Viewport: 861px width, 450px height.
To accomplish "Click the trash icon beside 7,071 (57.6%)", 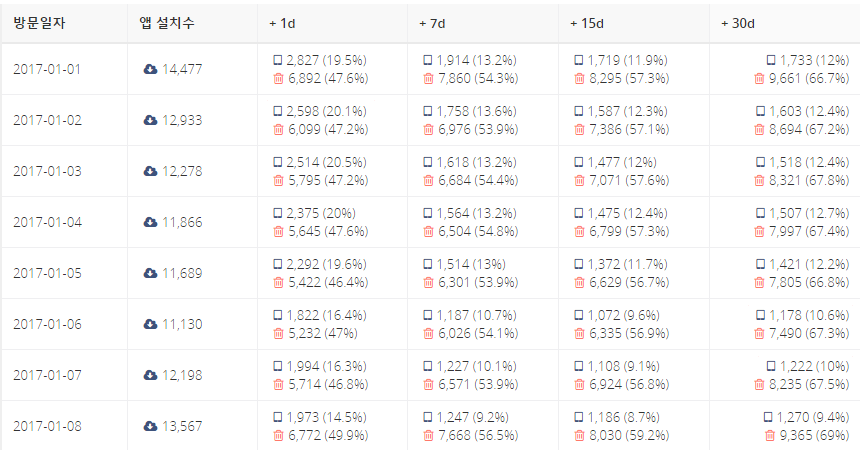I will coord(579,180).
